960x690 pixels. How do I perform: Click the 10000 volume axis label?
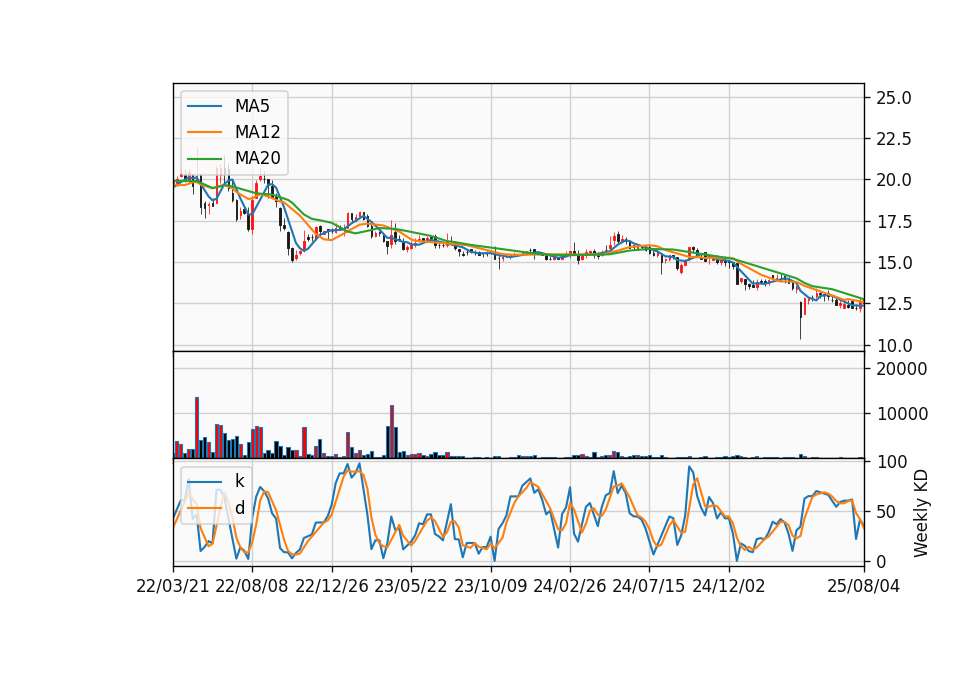902,414
